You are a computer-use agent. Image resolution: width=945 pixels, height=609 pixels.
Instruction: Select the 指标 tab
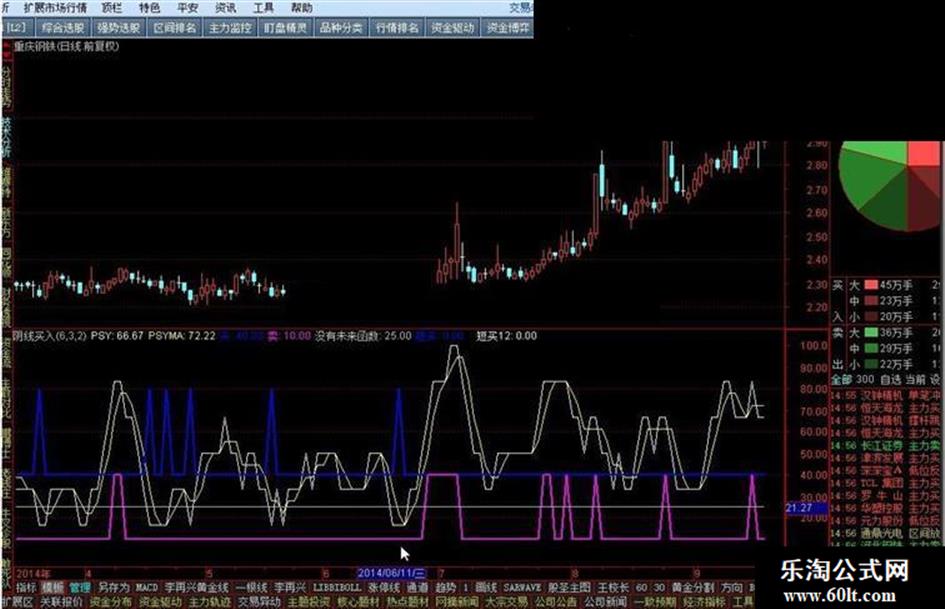26,587
